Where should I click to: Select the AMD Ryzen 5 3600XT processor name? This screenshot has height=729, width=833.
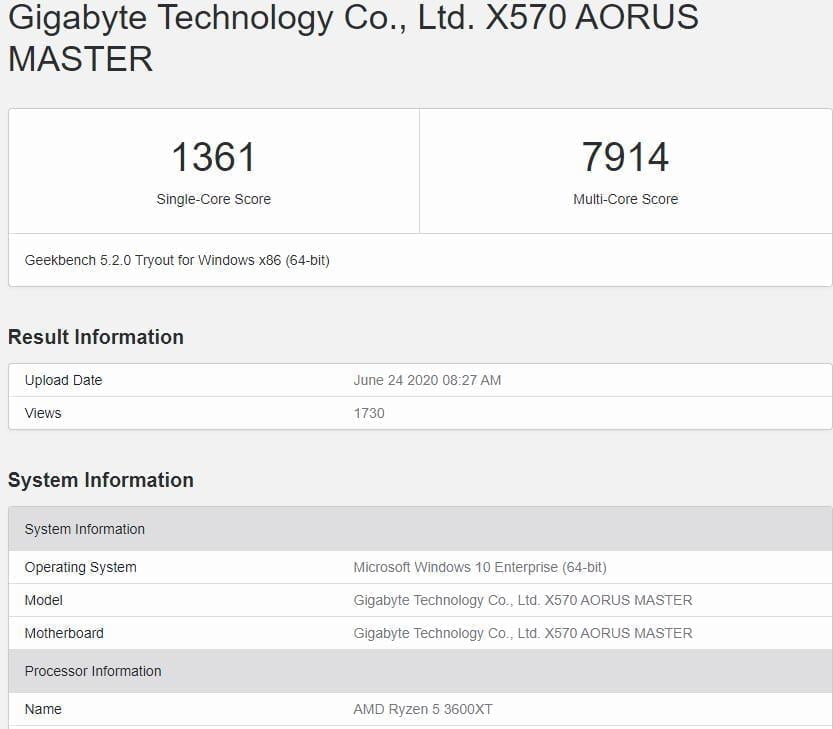(x=423, y=709)
